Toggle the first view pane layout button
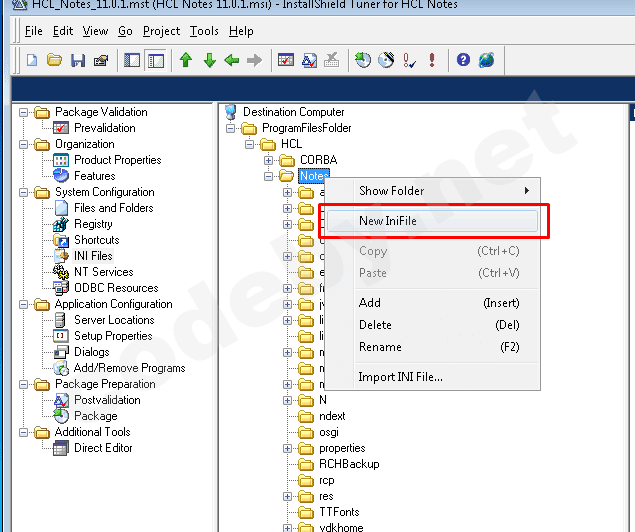This screenshot has height=532, width=635. pyautogui.click(x=132, y=61)
